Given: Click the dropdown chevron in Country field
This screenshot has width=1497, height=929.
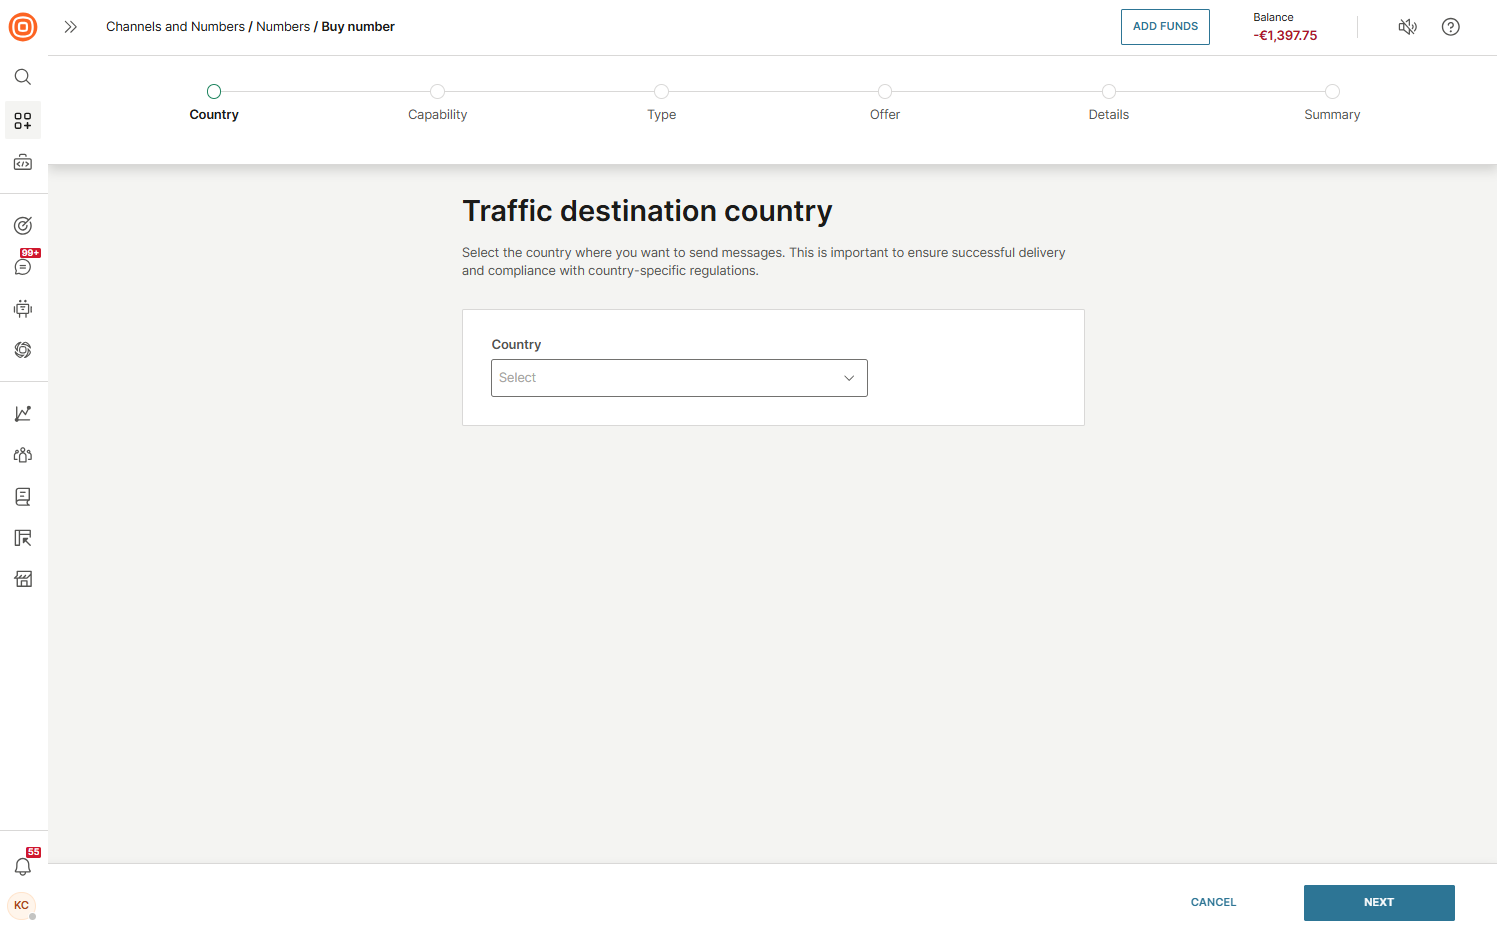Looking at the screenshot, I should 849,378.
